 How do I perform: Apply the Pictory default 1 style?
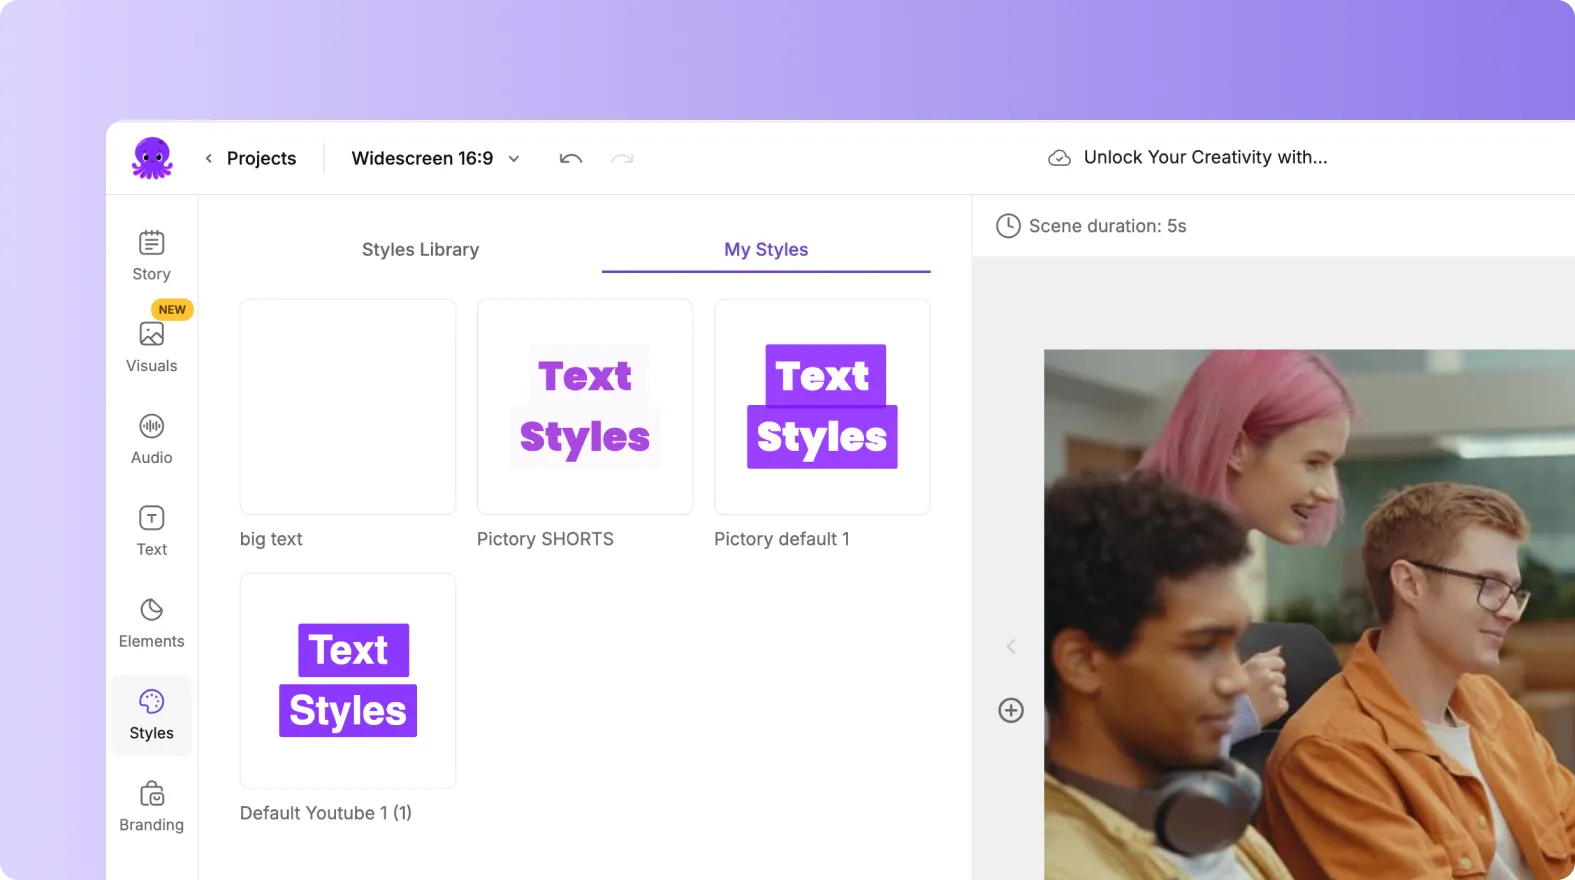[822, 407]
